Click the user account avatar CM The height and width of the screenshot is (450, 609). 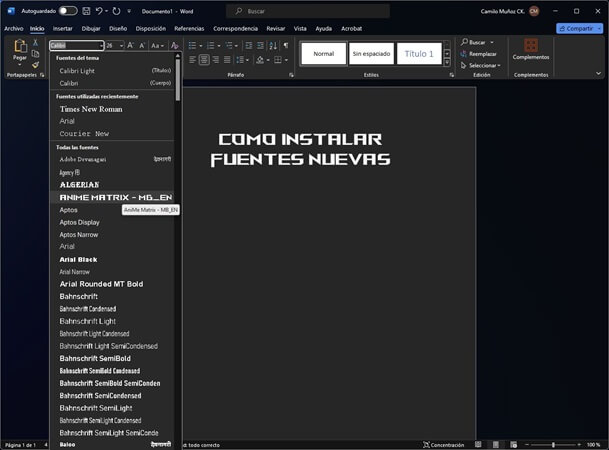point(534,11)
